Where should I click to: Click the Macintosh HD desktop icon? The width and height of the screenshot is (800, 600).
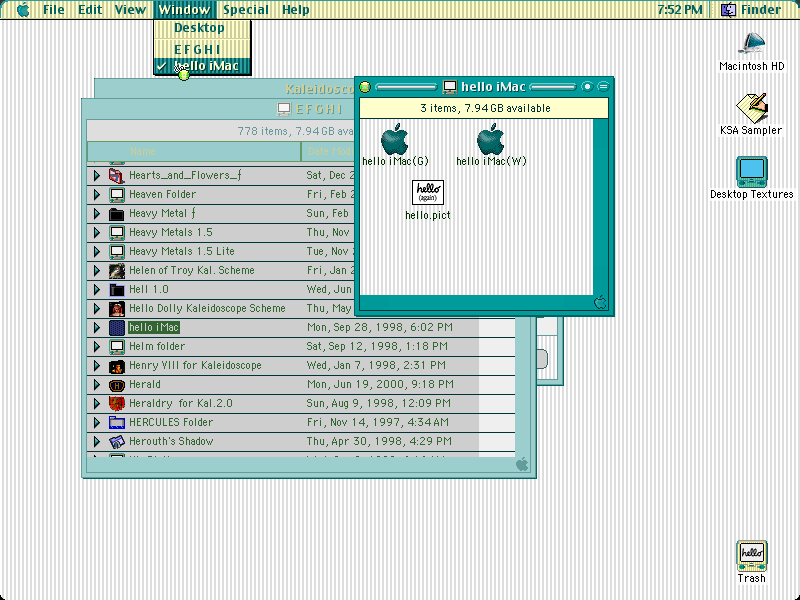tap(752, 45)
